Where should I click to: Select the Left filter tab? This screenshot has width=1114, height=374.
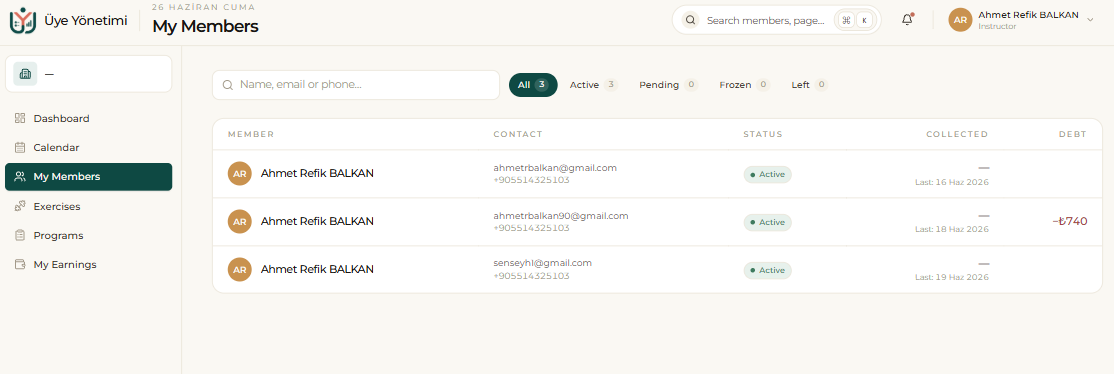pos(809,85)
